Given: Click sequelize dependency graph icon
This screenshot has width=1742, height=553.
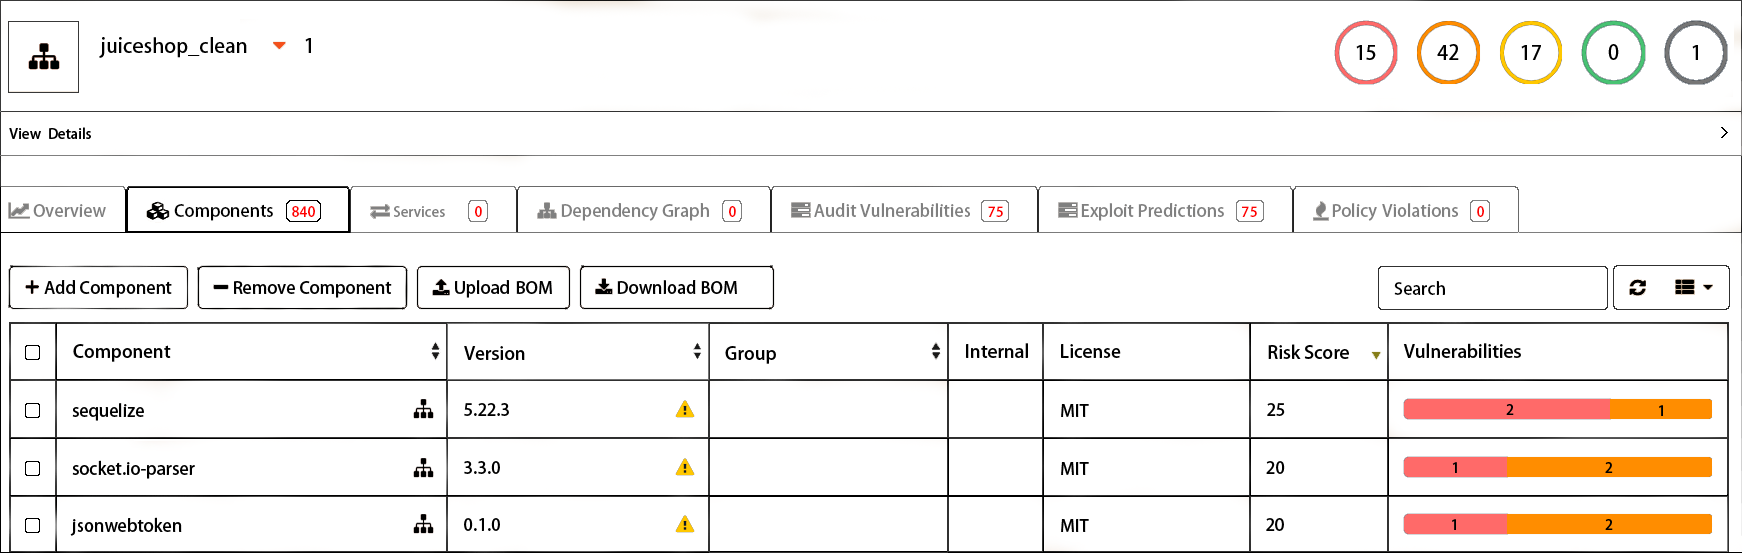Looking at the screenshot, I should [424, 410].
